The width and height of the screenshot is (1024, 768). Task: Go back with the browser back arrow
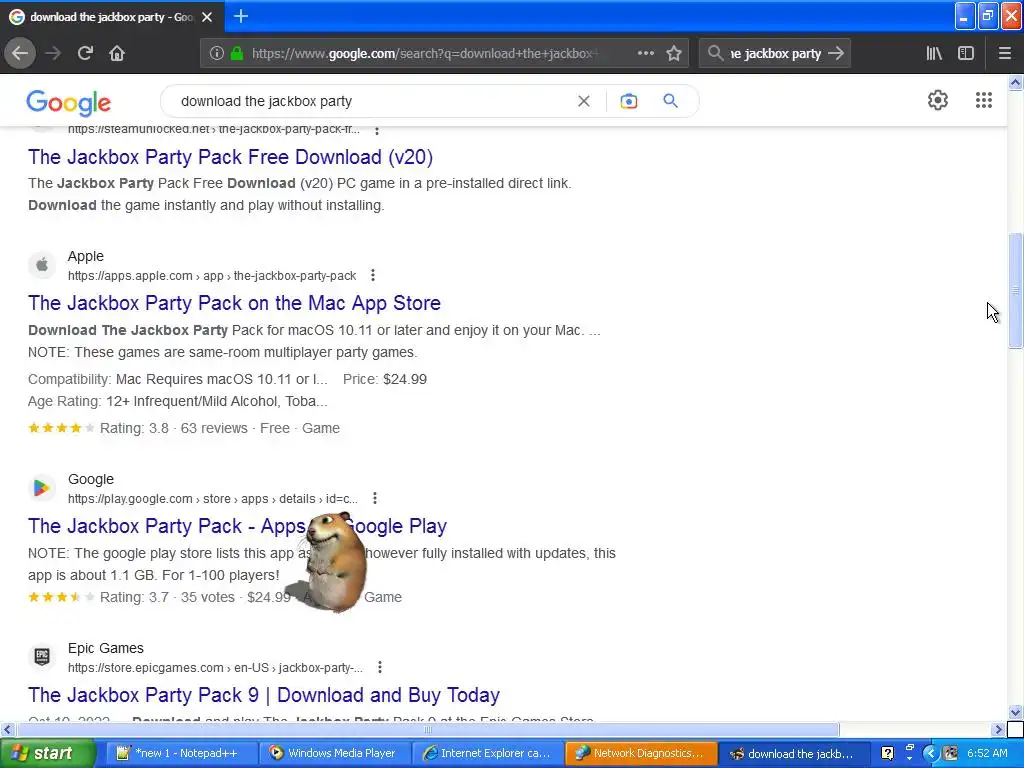coord(20,53)
